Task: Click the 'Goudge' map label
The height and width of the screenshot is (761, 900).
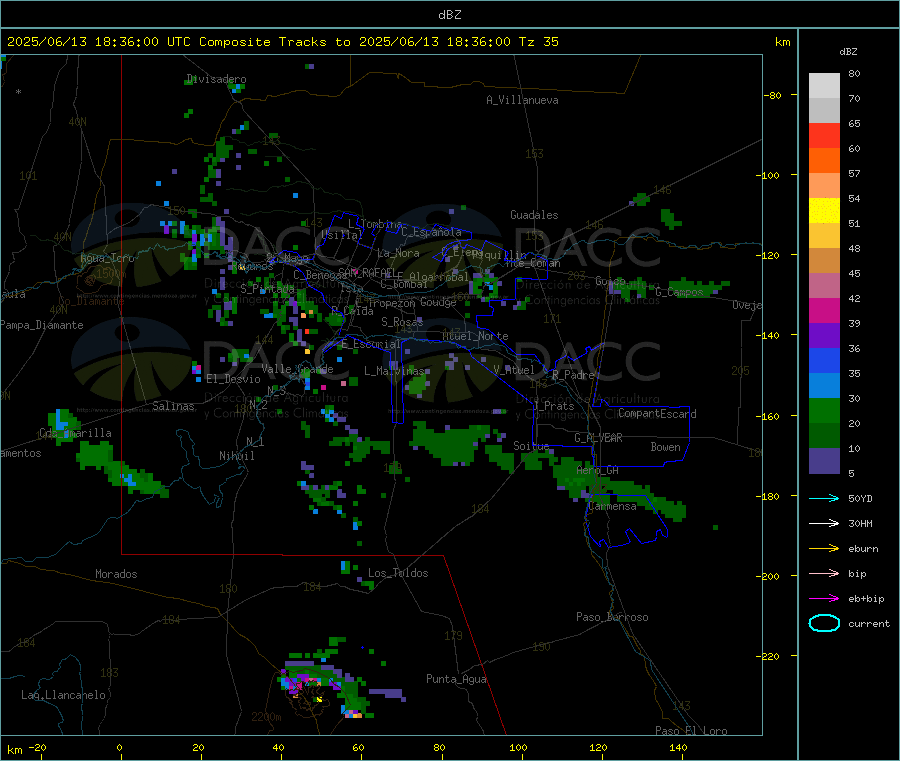Action: (438, 302)
